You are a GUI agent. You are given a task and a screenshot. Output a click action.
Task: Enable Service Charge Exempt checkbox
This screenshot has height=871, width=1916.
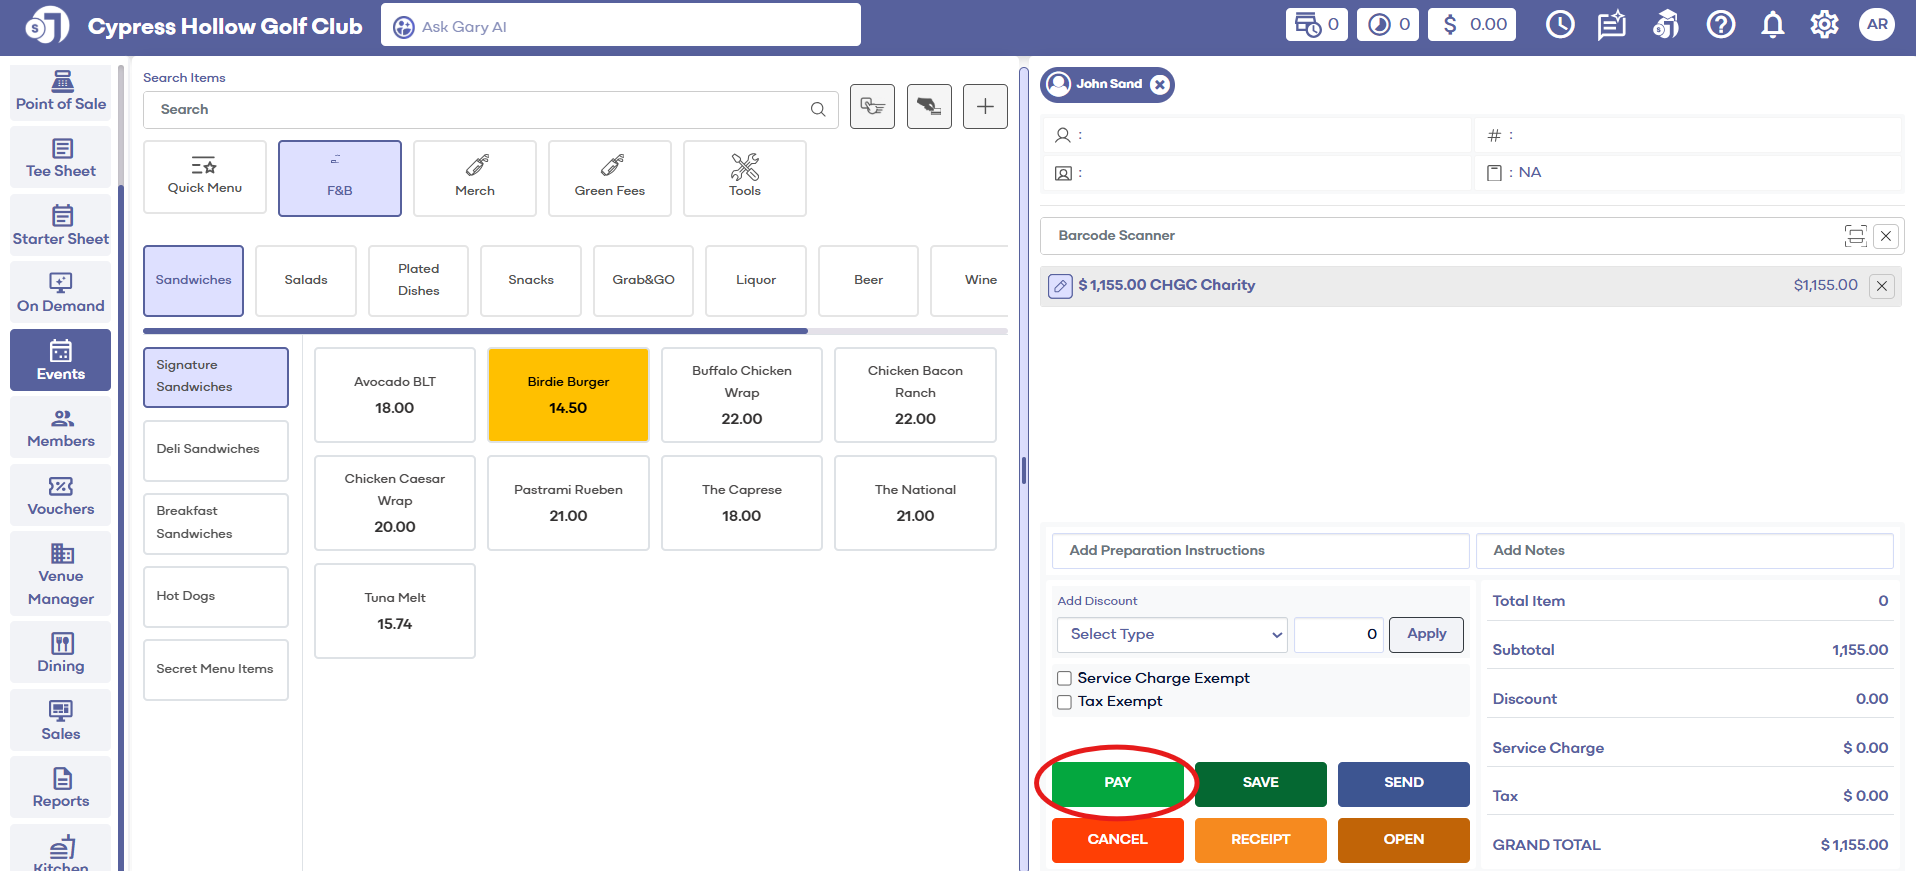pos(1065,679)
